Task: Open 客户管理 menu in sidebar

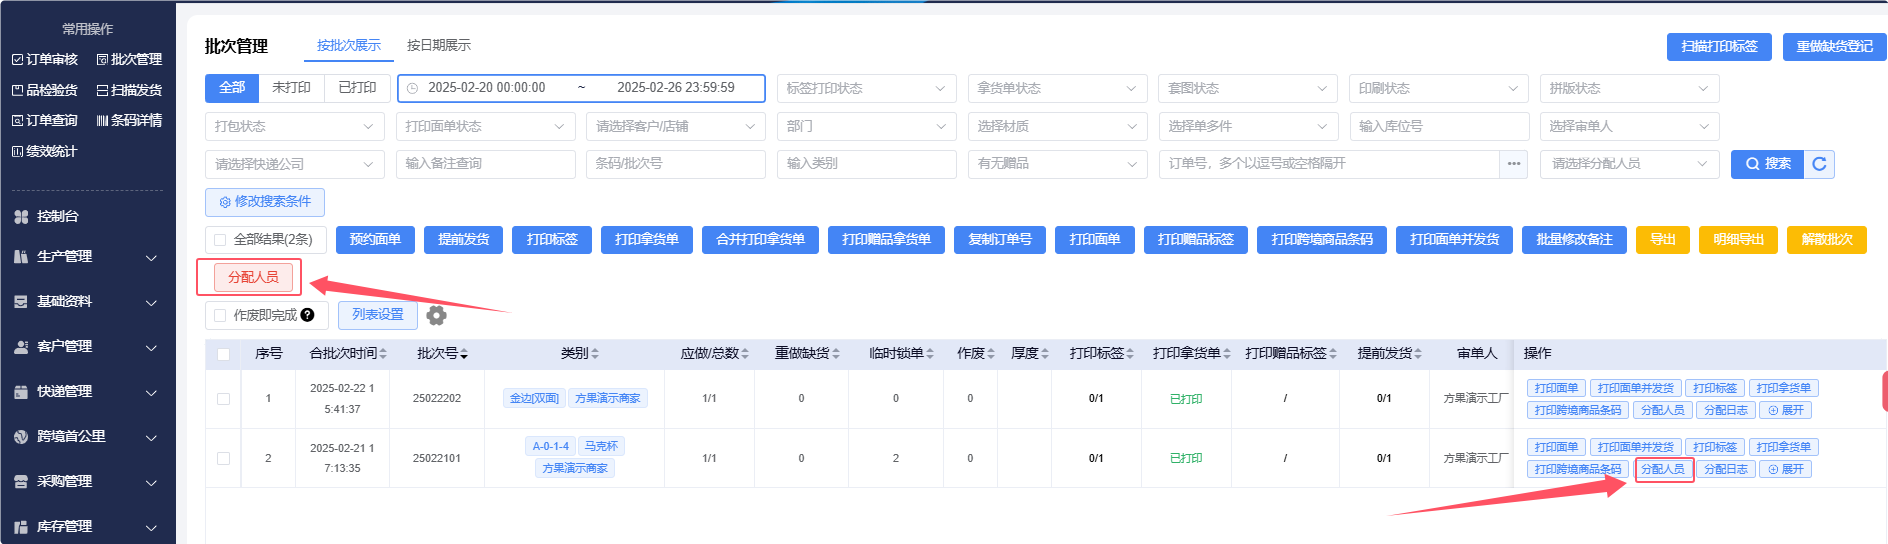Action: point(85,347)
